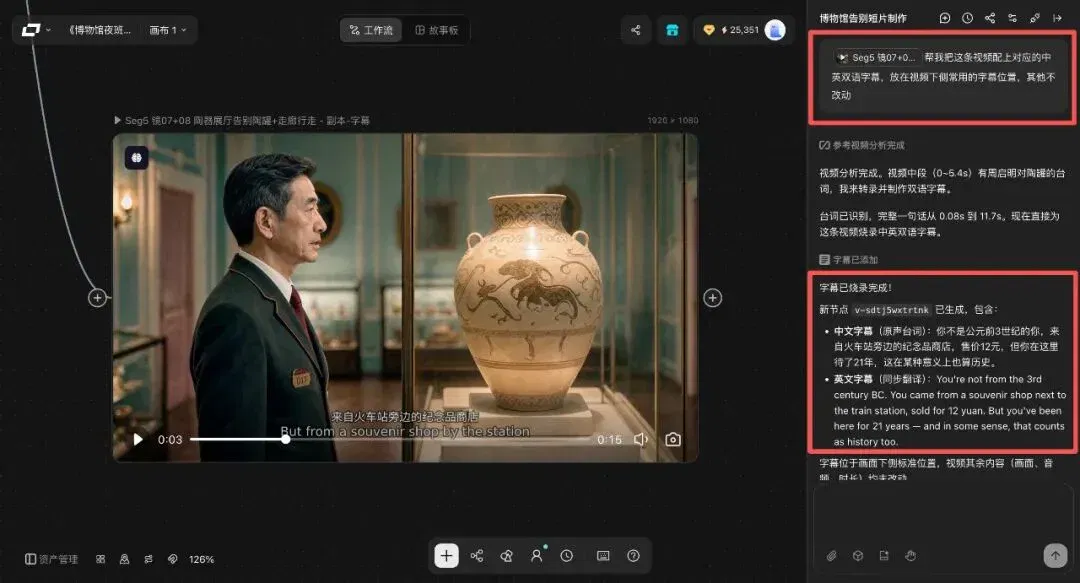Start a new chat in assistant panel

click(x=945, y=18)
